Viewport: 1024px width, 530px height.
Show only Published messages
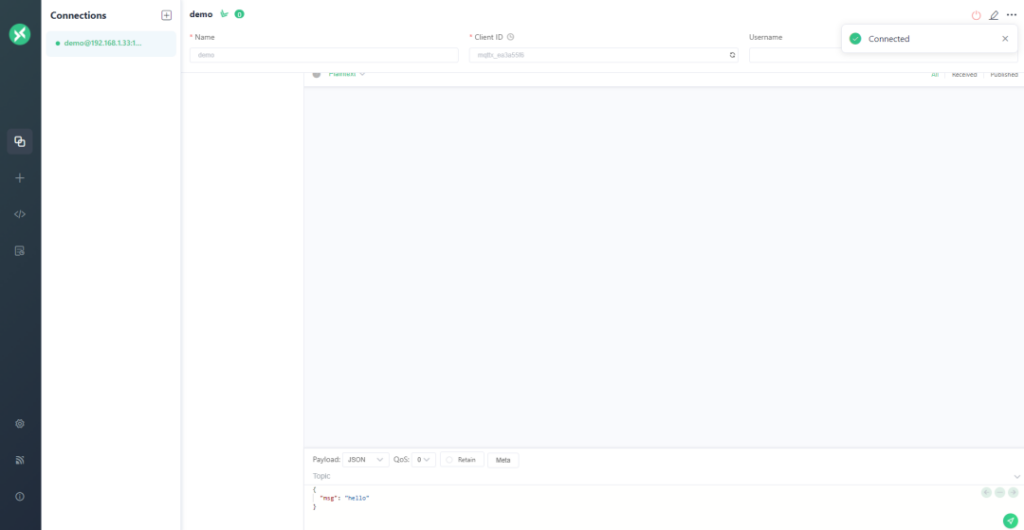click(1004, 75)
